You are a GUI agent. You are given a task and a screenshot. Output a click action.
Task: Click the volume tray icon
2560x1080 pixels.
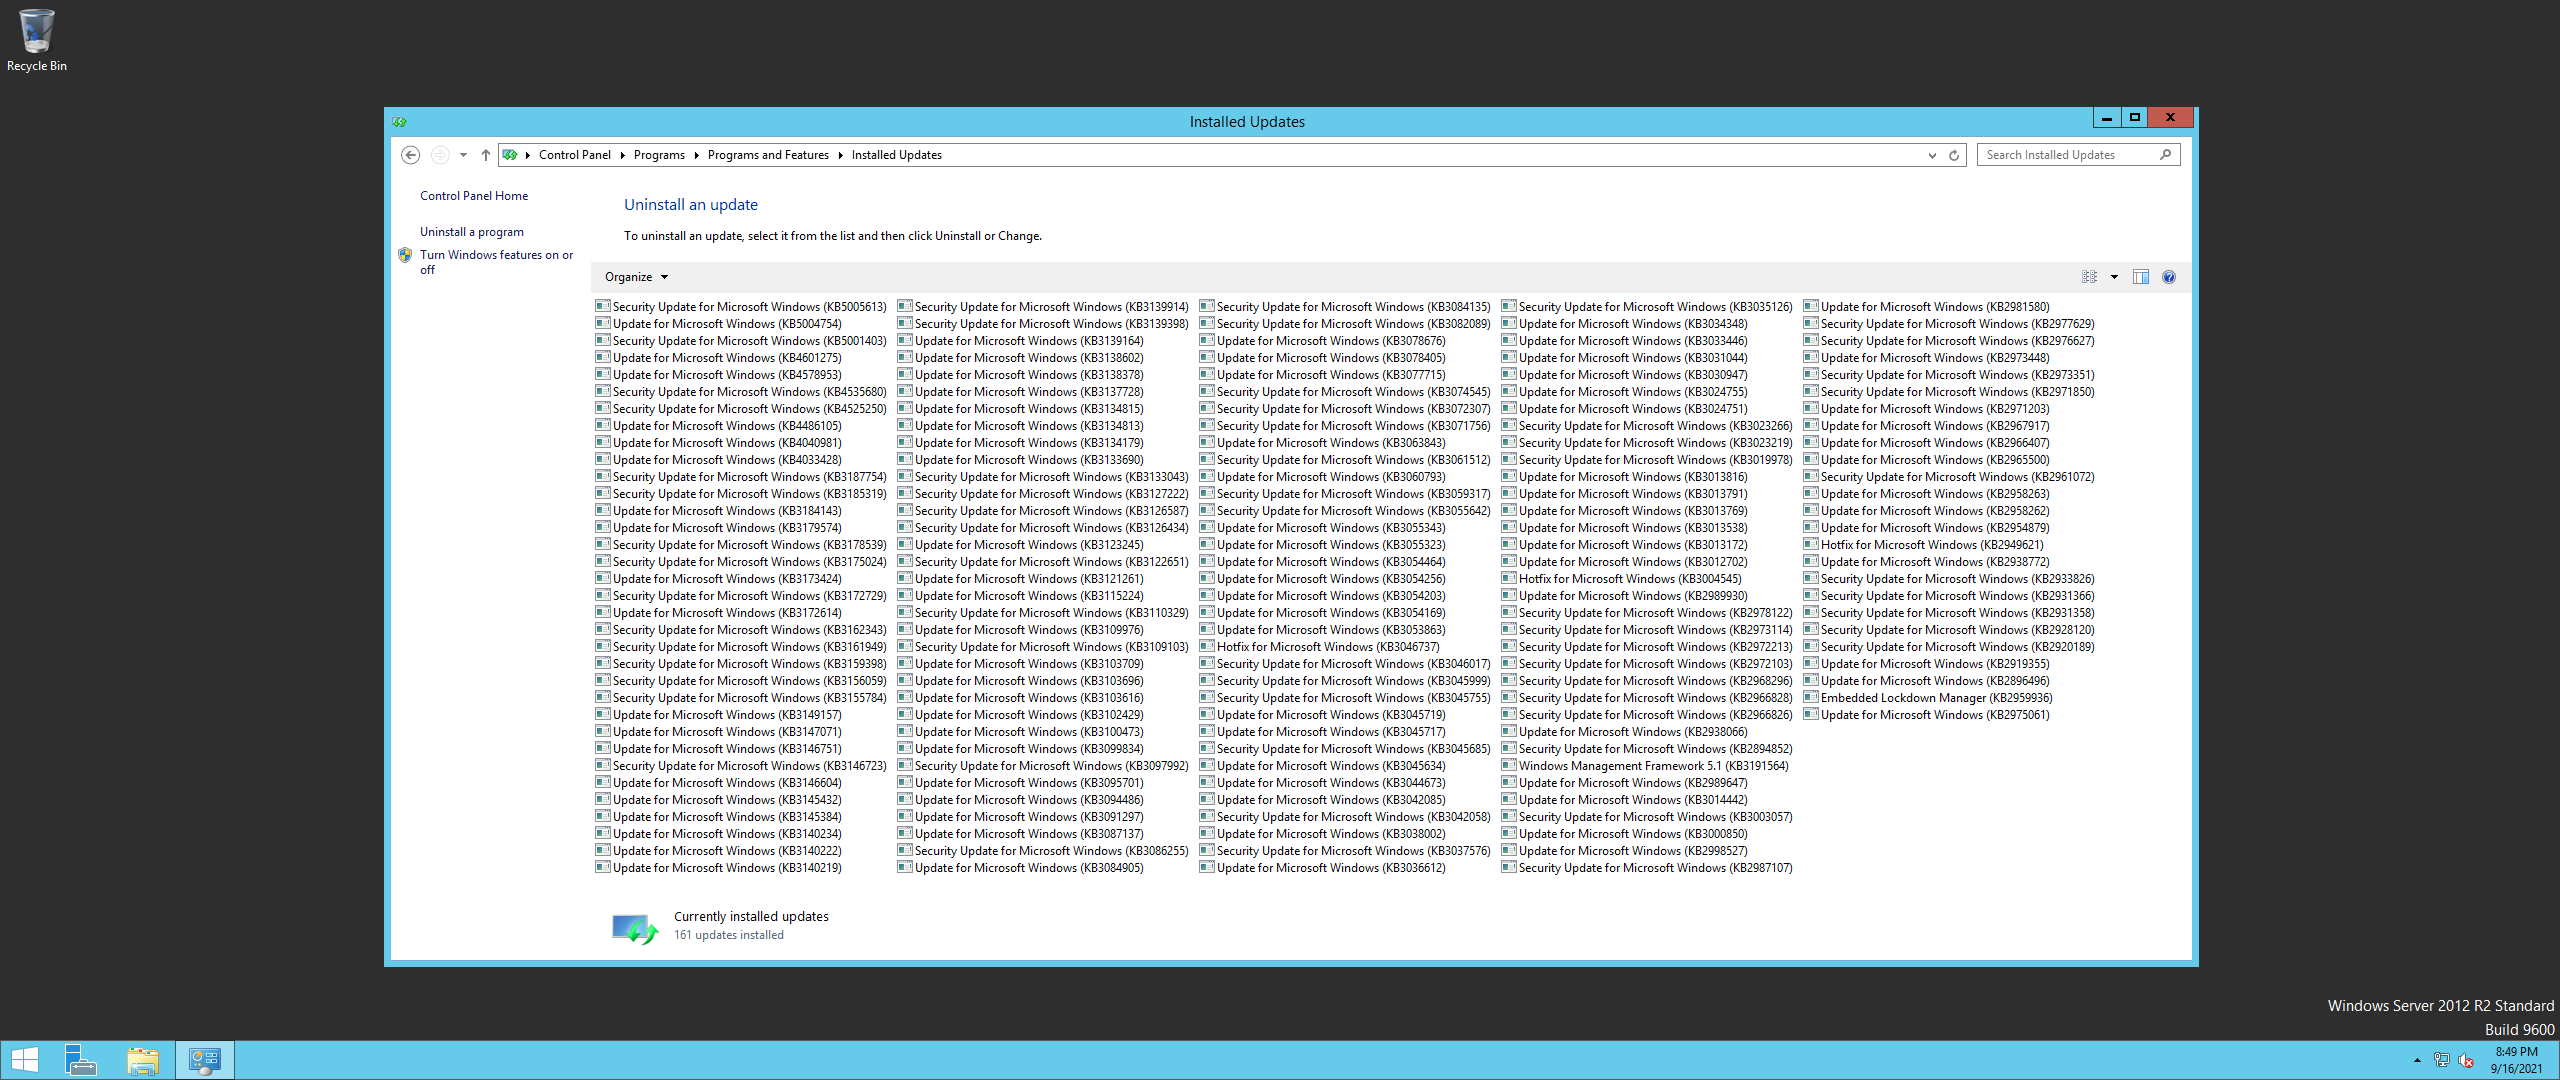pos(2466,1060)
